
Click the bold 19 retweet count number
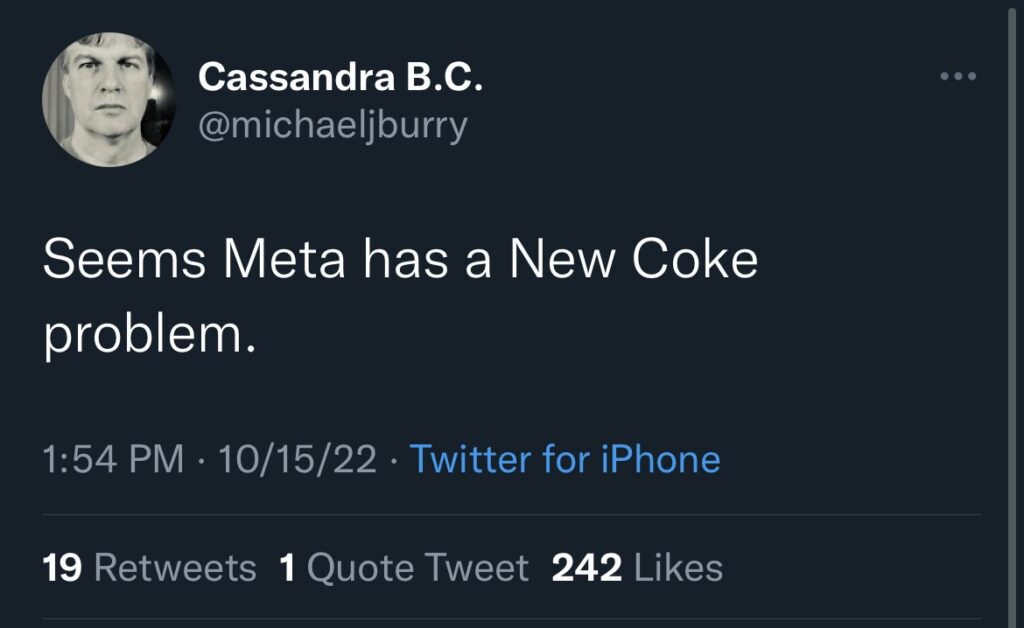point(62,568)
